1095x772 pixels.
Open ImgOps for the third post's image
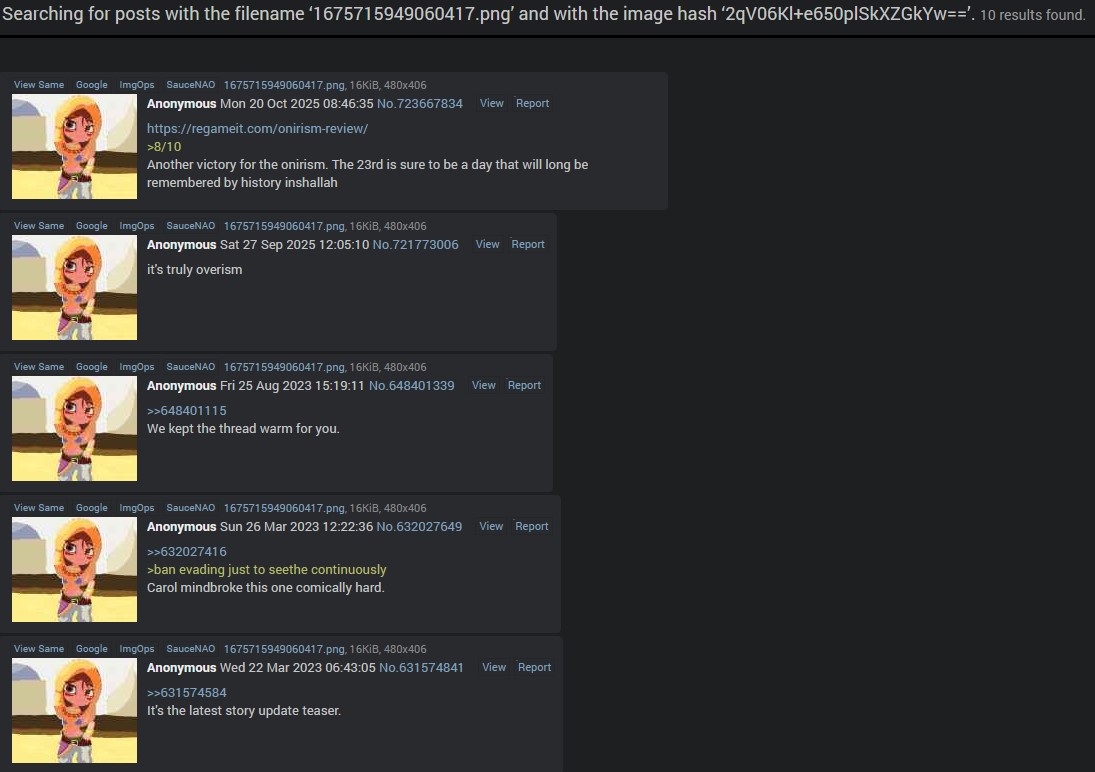pos(137,367)
